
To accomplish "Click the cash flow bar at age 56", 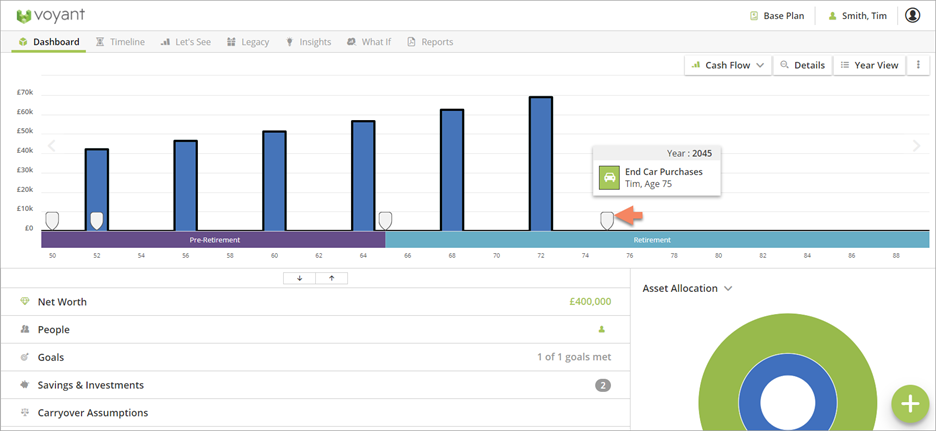I will tap(186, 185).
